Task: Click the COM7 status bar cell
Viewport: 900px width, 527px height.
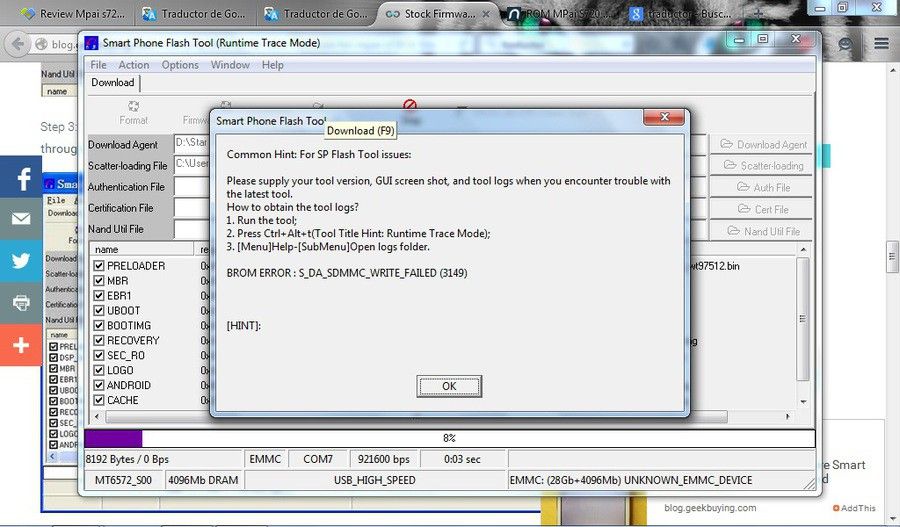Action: tap(318, 459)
